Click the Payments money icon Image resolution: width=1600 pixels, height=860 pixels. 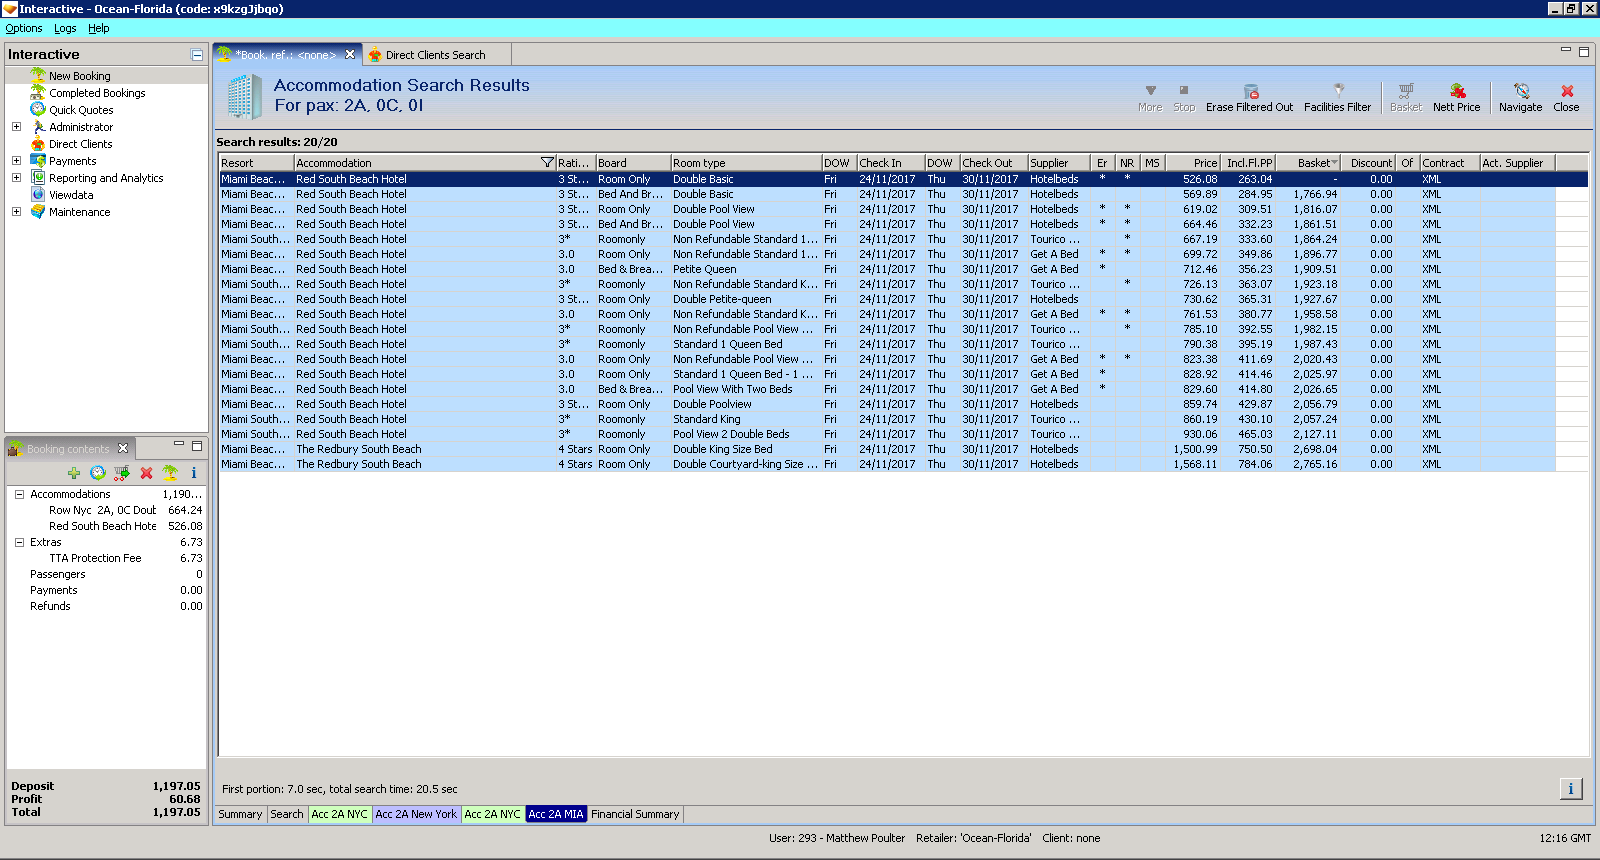38,160
